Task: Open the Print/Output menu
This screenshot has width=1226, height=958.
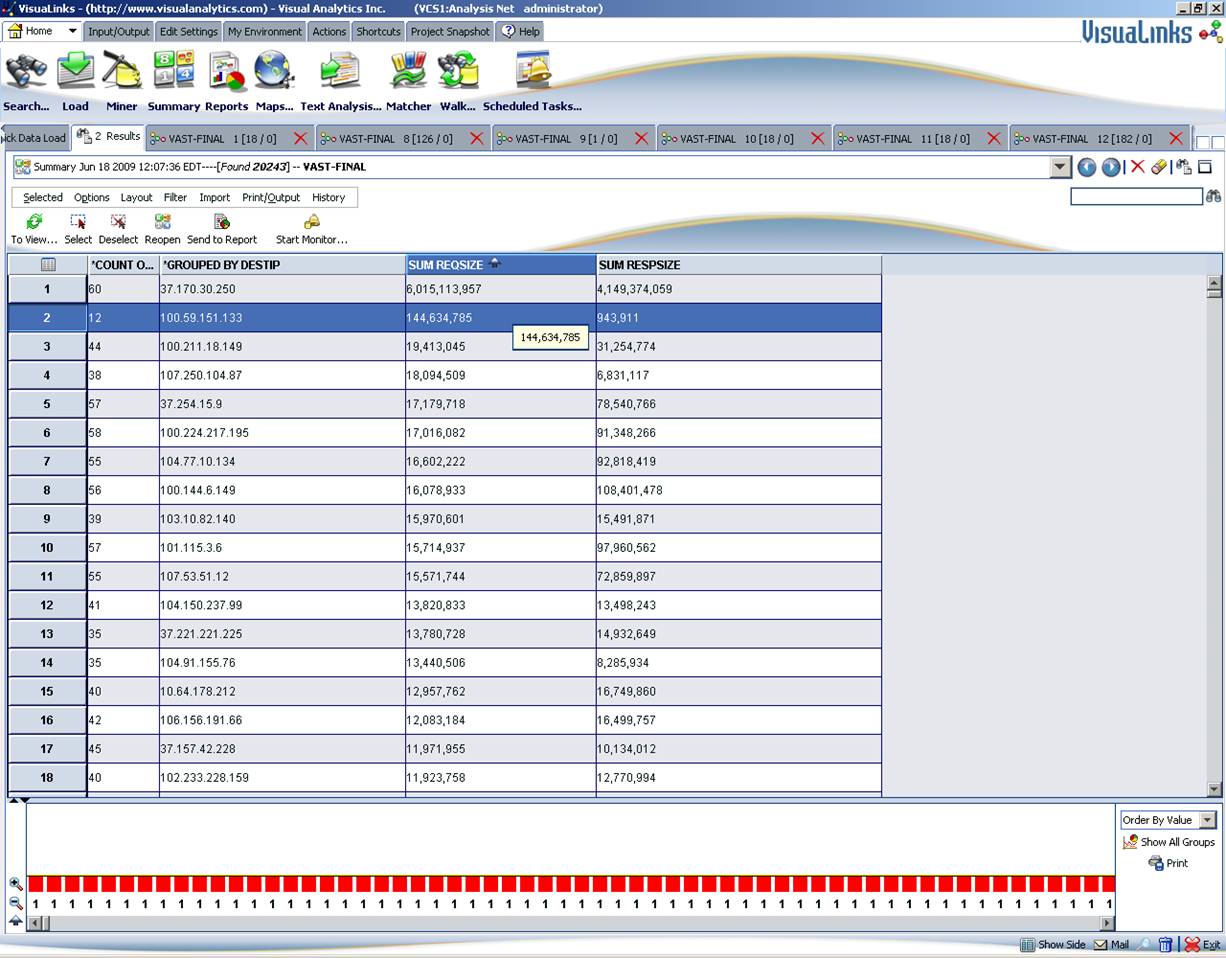Action: (x=271, y=198)
